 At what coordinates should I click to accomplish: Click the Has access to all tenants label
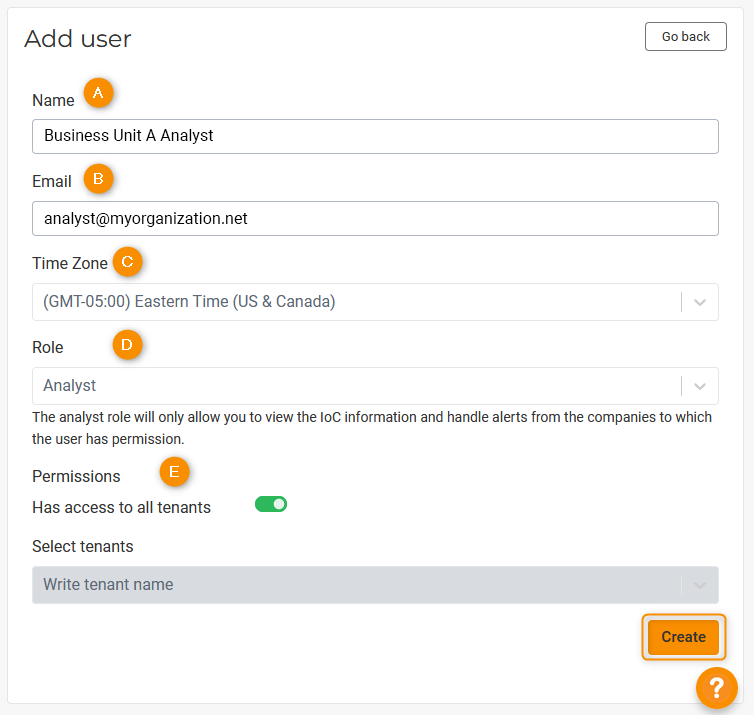coord(122,507)
